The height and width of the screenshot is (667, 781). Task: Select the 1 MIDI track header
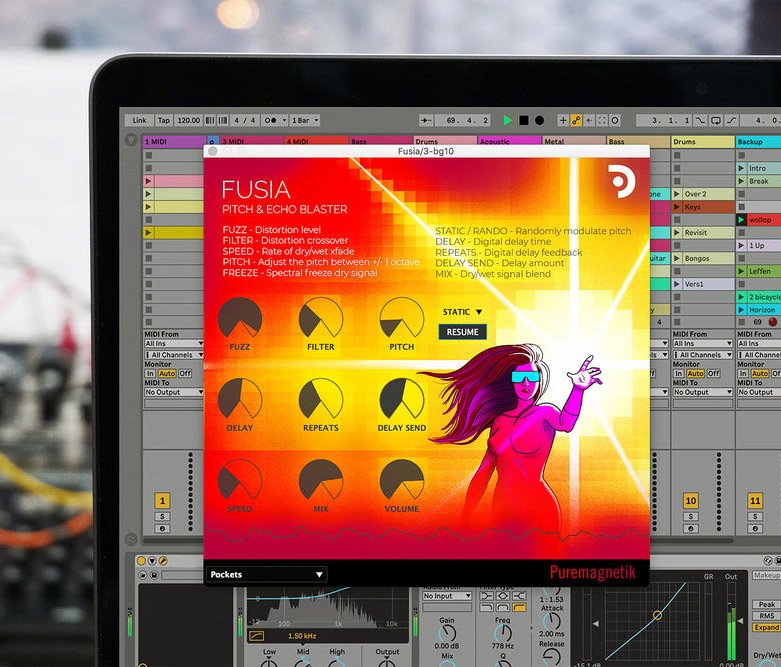(x=174, y=141)
